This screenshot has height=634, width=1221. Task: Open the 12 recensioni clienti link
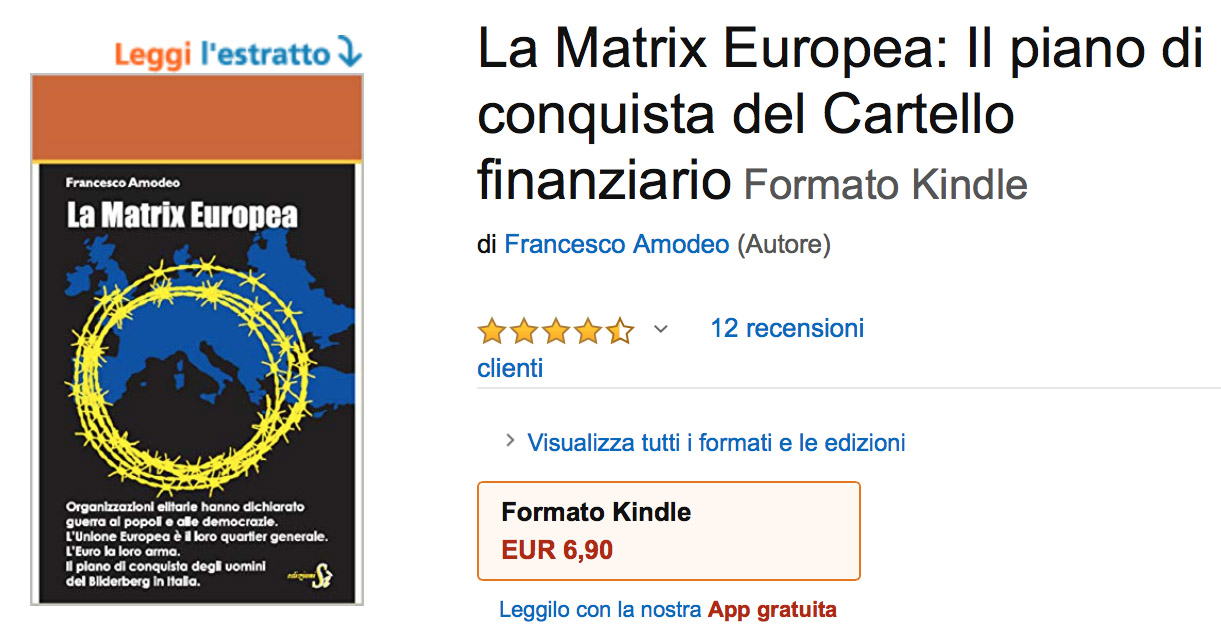[671, 347]
